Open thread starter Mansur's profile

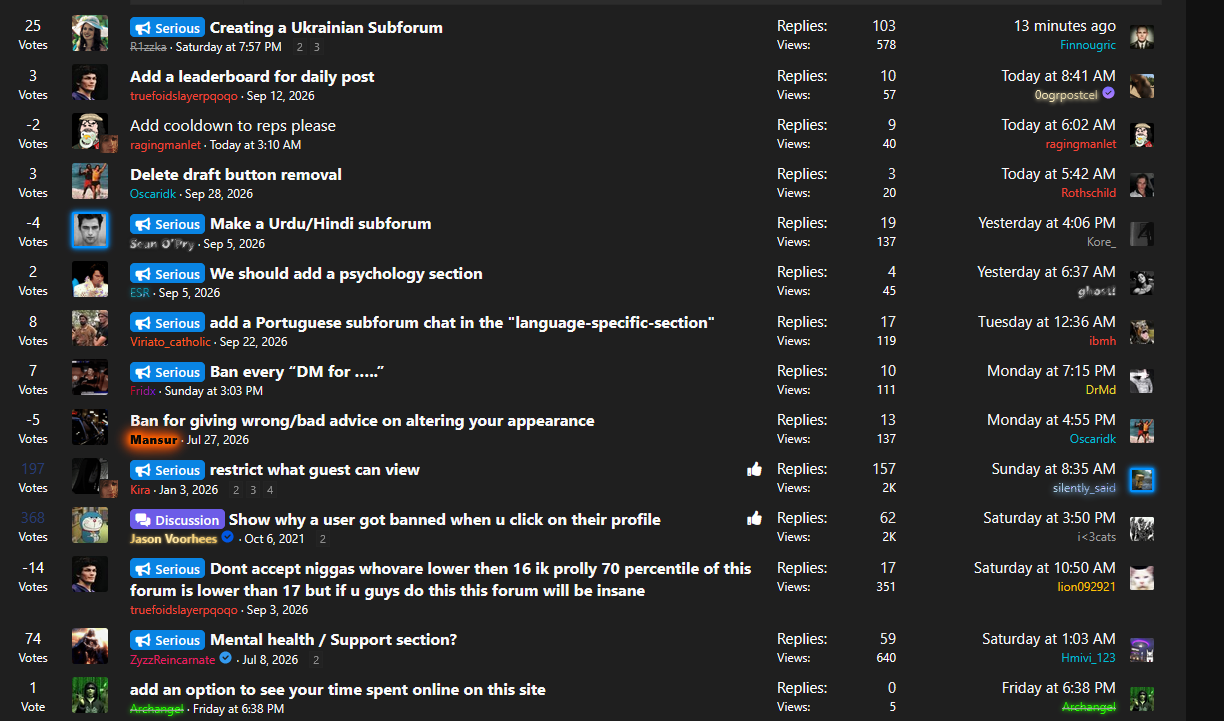click(154, 440)
